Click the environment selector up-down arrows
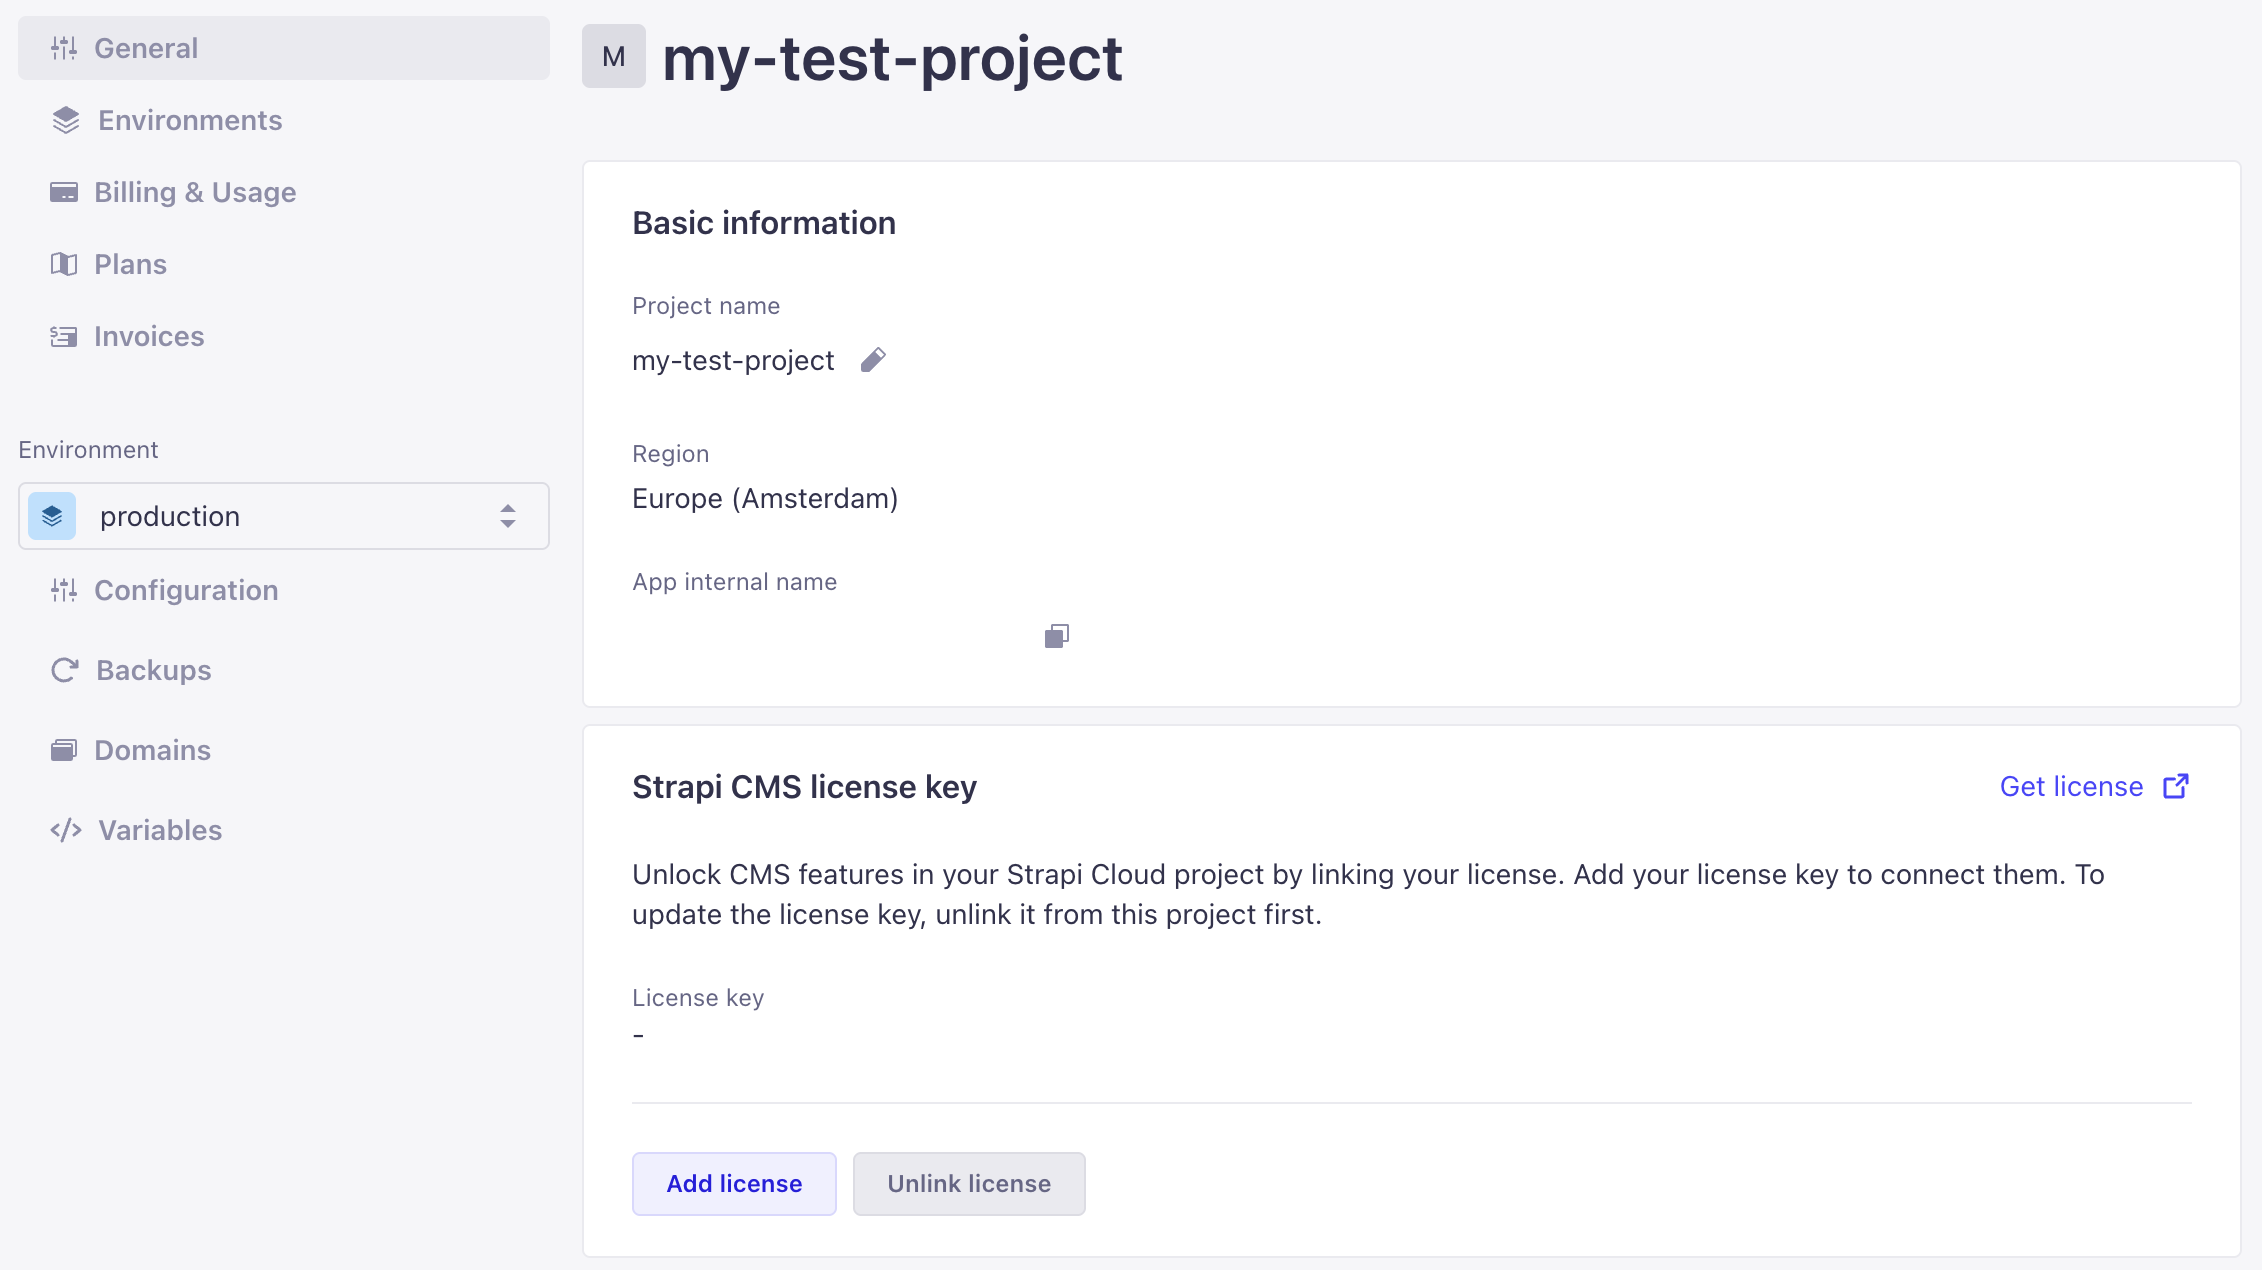Image resolution: width=2262 pixels, height=1270 pixels. (508, 516)
